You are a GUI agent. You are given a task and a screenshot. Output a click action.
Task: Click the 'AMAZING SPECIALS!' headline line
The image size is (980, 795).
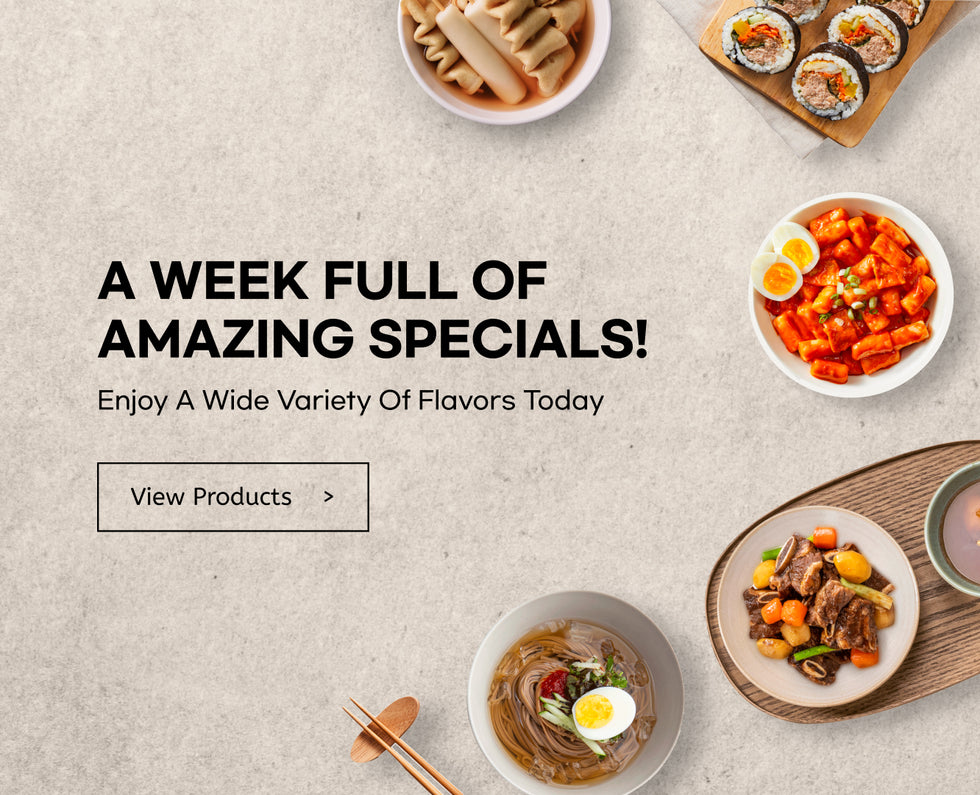(x=372, y=338)
